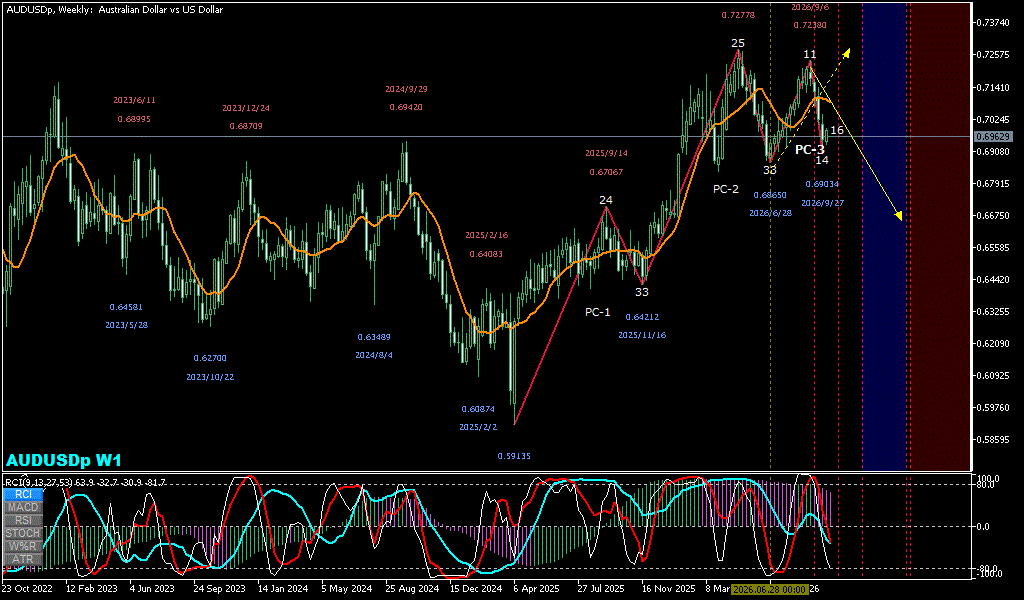Select the 2023/12/24 date label

click(246, 108)
